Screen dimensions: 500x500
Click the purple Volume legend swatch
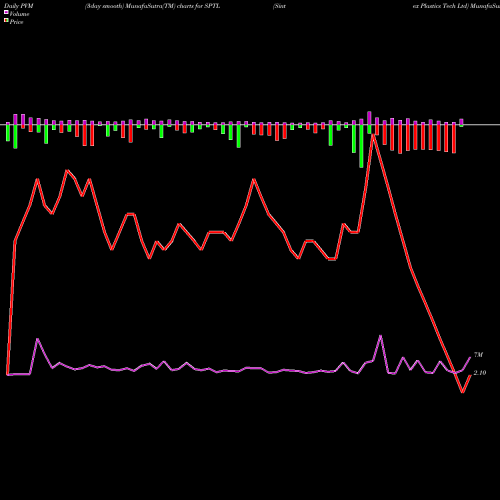[6, 12]
